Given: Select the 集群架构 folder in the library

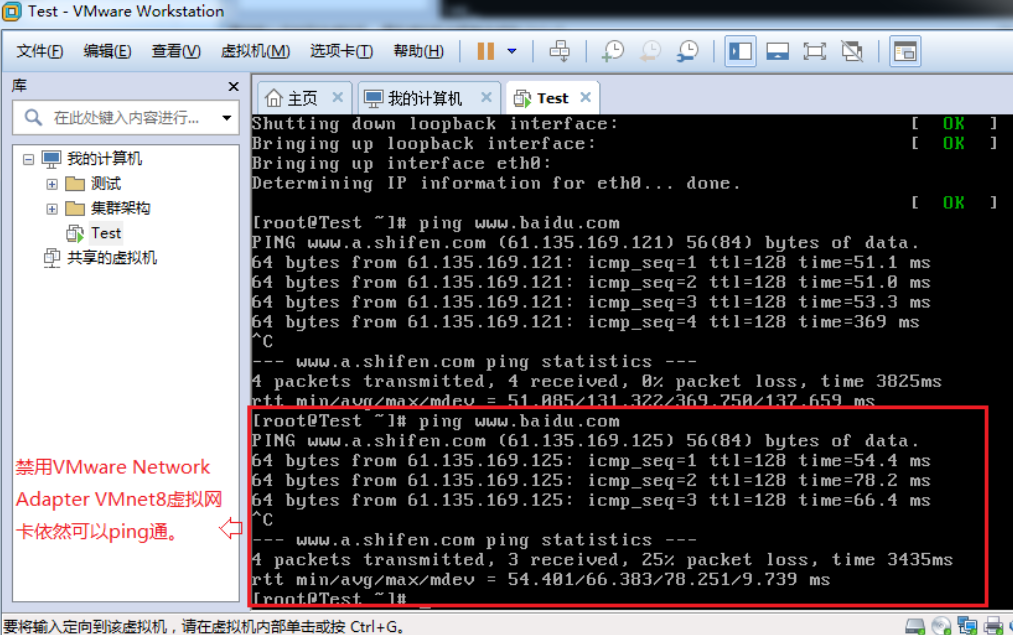Looking at the screenshot, I should click(120, 208).
